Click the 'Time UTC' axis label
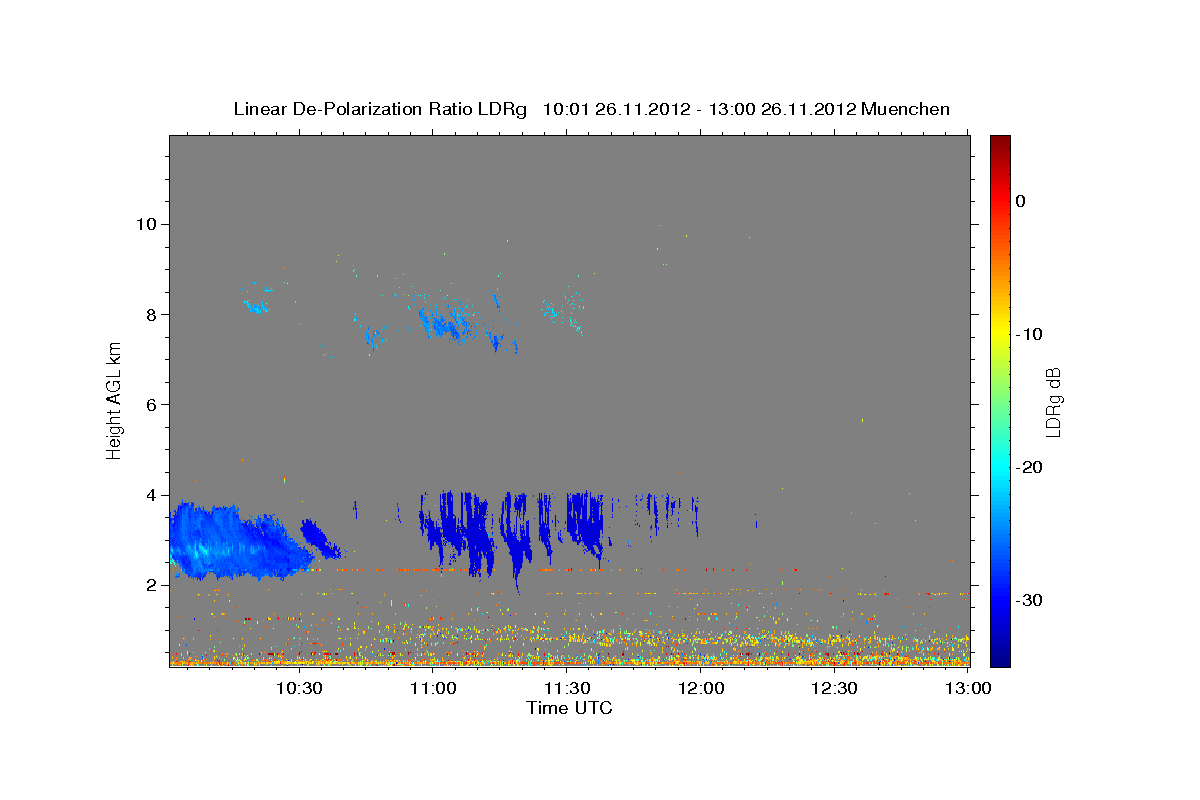 pyautogui.click(x=569, y=708)
